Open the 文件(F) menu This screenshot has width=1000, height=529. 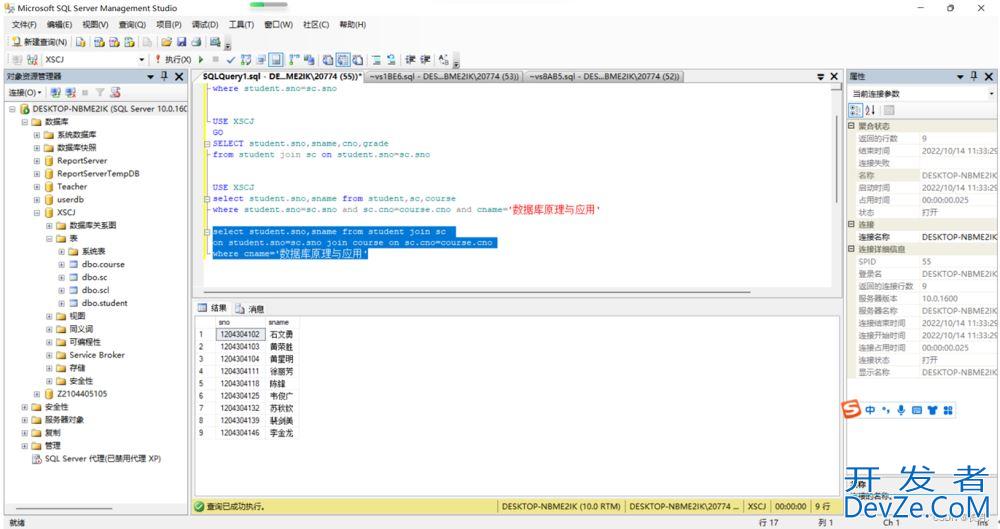24,24
